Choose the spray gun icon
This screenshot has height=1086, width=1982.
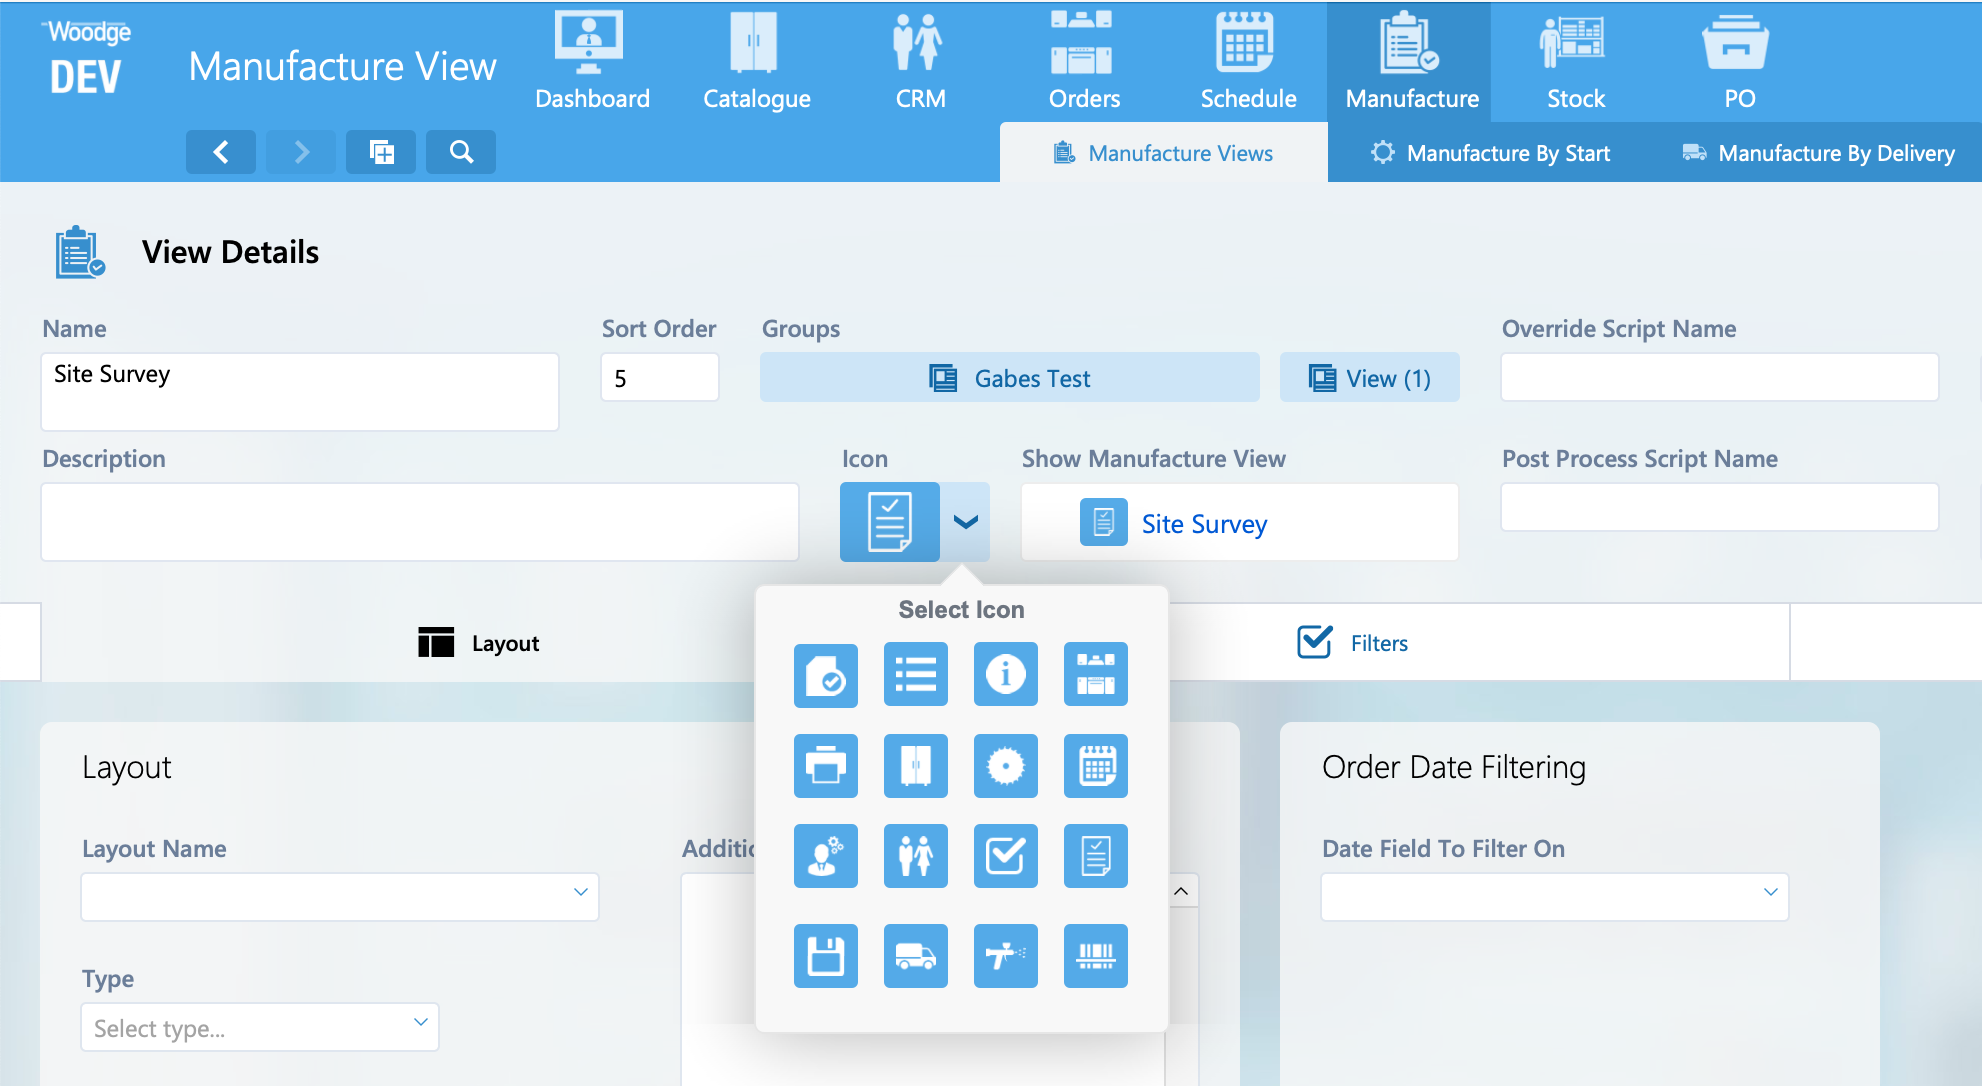point(1005,956)
